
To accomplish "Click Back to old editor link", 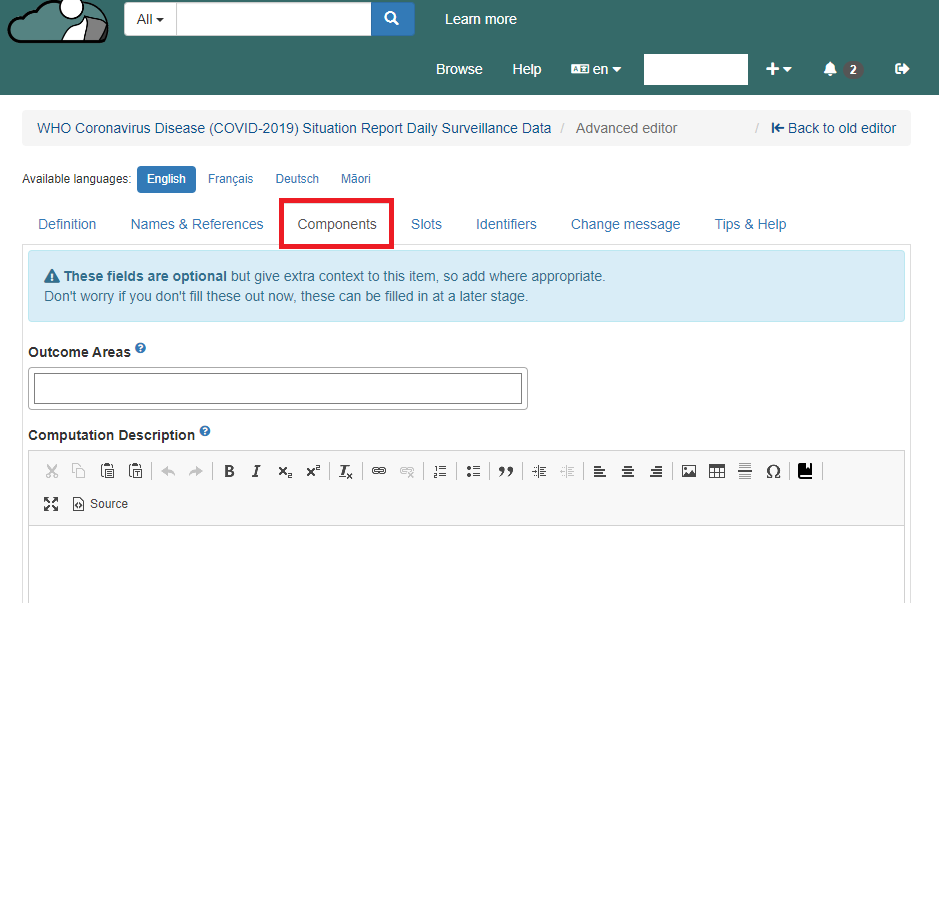I will click(x=833, y=128).
